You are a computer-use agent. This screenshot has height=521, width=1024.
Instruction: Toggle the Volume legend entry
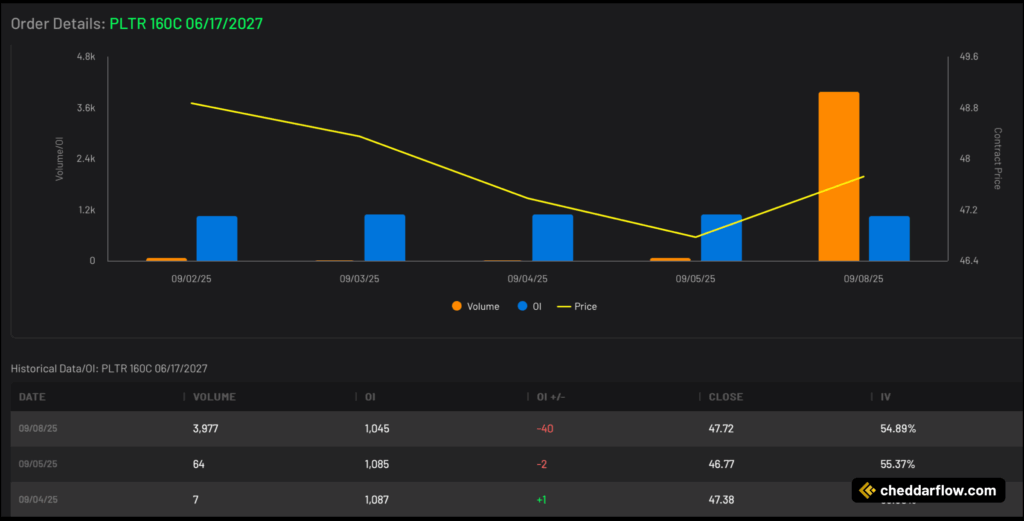click(x=475, y=306)
